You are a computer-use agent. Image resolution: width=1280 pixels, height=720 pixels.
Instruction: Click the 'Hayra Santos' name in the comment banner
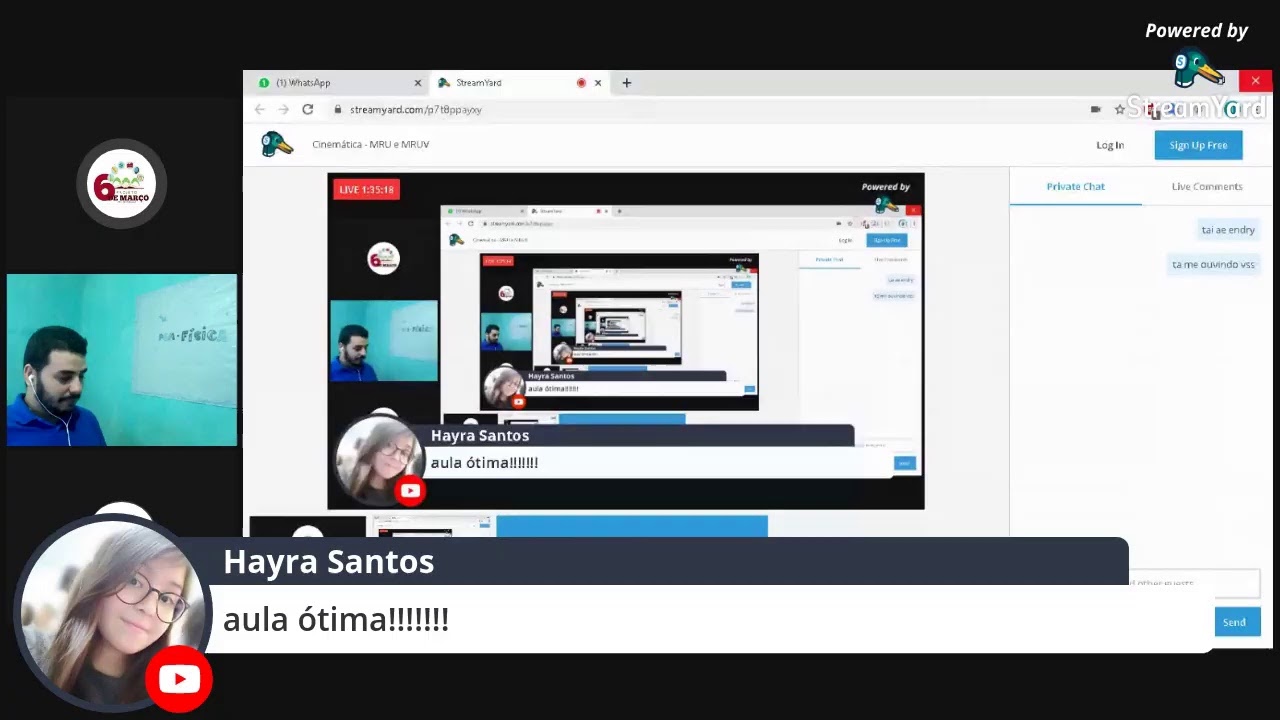pyautogui.click(x=328, y=562)
